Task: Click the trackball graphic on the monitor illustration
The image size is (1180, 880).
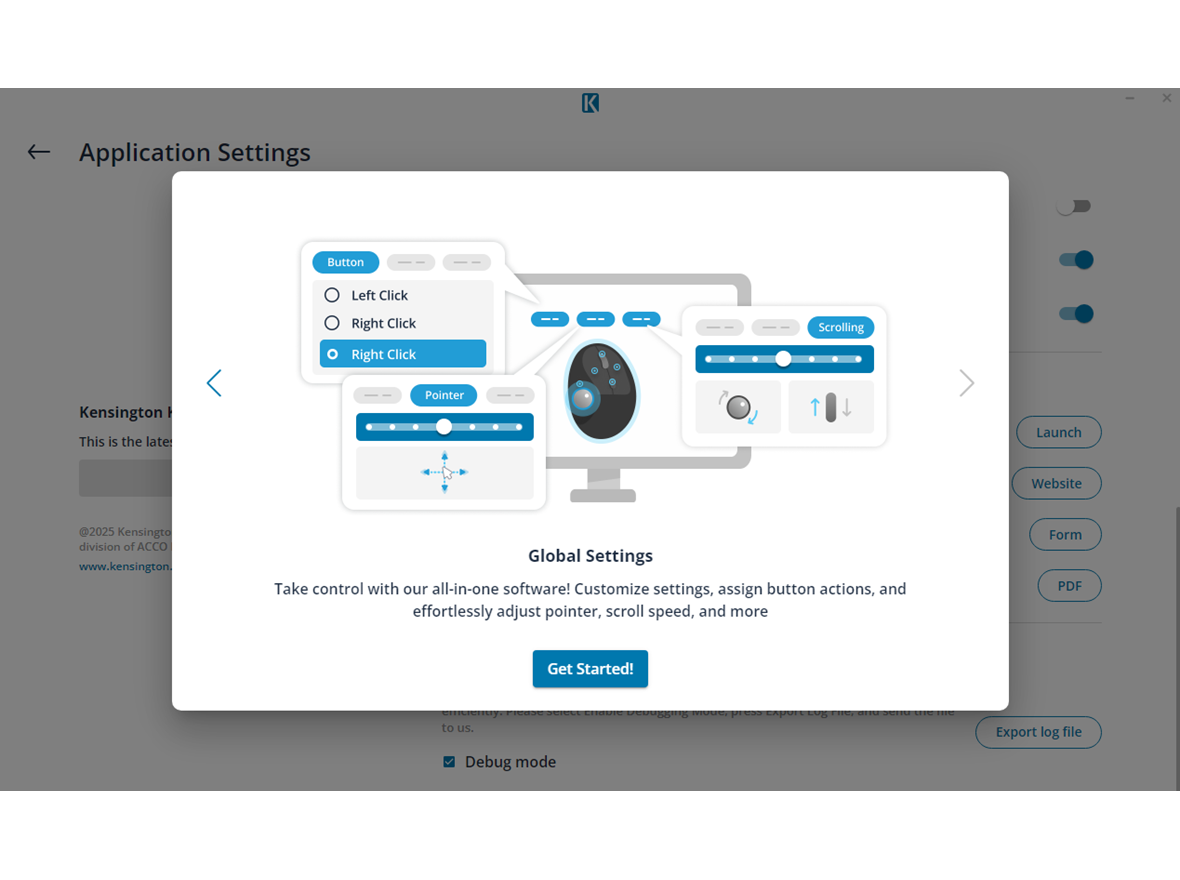Action: (x=601, y=393)
